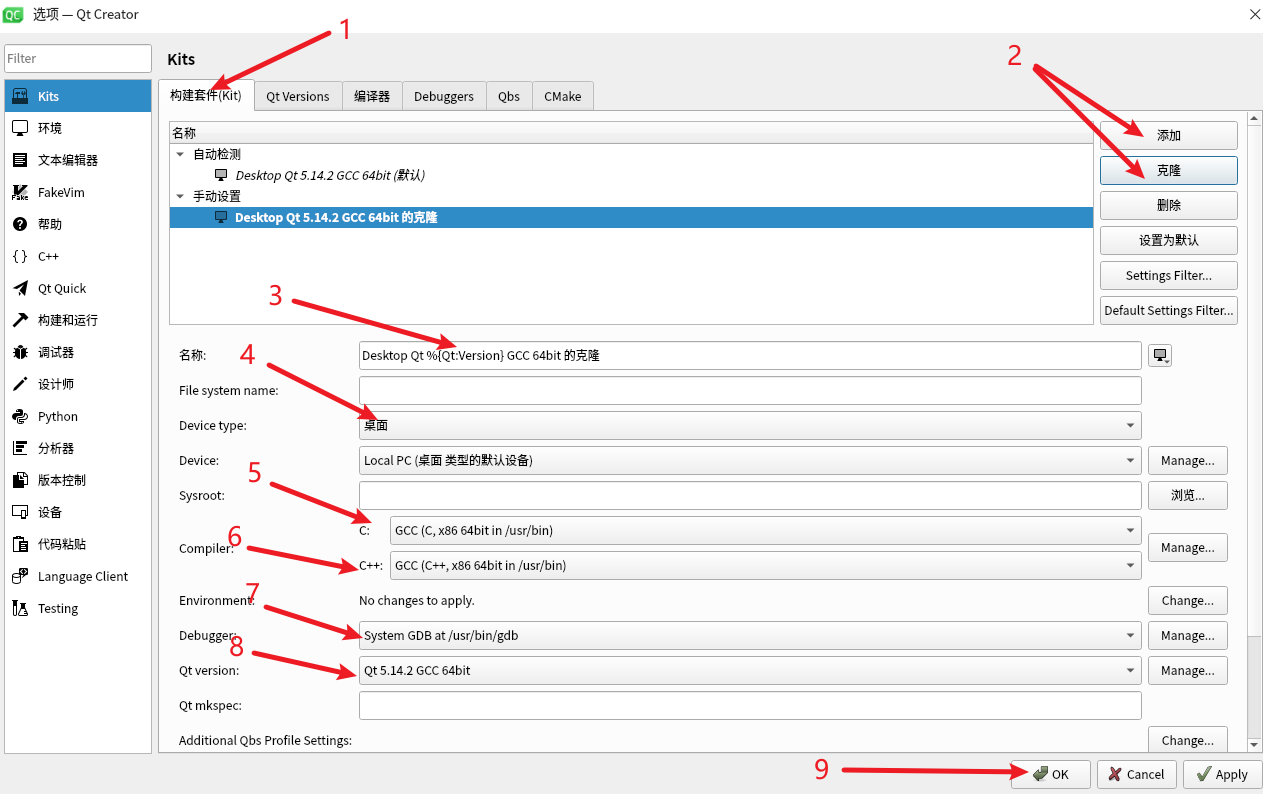The image size is (1263, 794).
Task: Click Manage... next to Qt version
Action: [x=1188, y=670]
